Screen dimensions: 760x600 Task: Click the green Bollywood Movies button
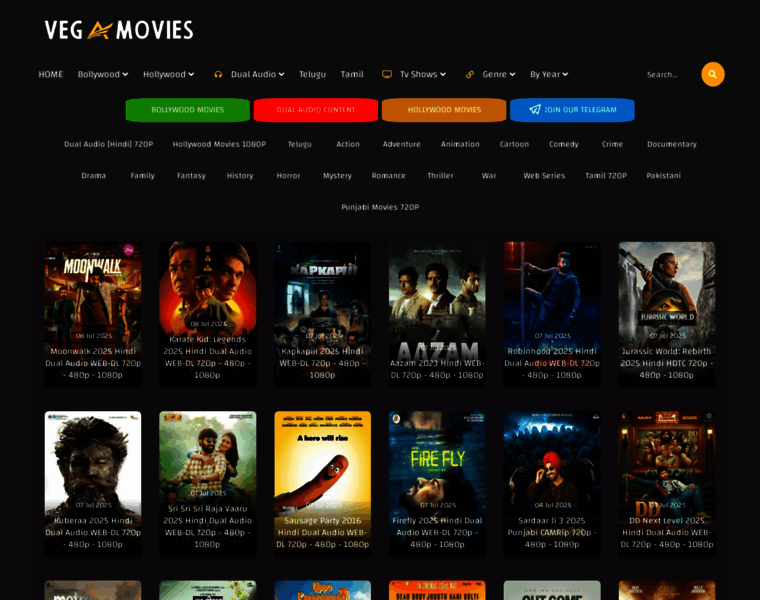188,110
